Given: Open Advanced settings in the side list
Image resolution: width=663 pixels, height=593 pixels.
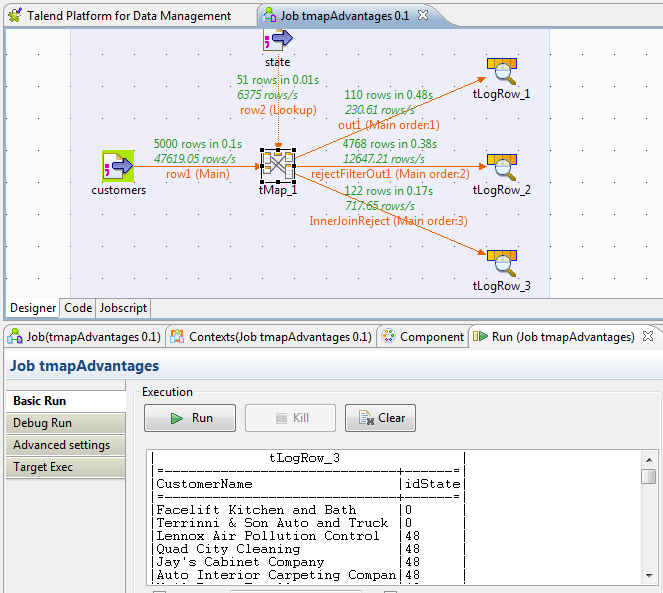Looking at the screenshot, I should click(x=66, y=445).
